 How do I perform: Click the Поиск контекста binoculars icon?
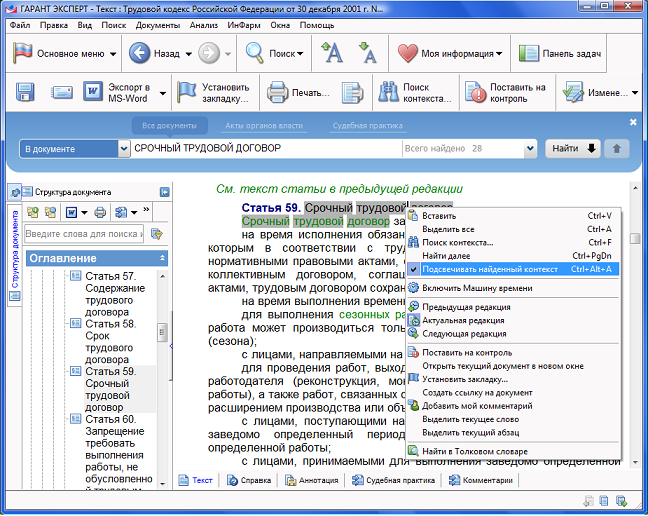(390, 93)
